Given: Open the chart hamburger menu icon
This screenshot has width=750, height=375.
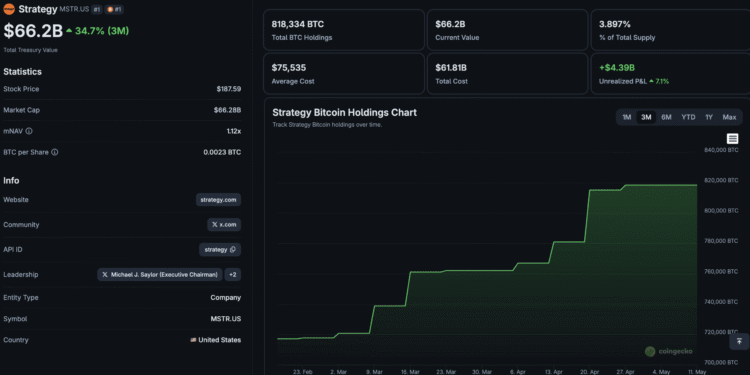Looking at the screenshot, I should click(x=732, y=139).
